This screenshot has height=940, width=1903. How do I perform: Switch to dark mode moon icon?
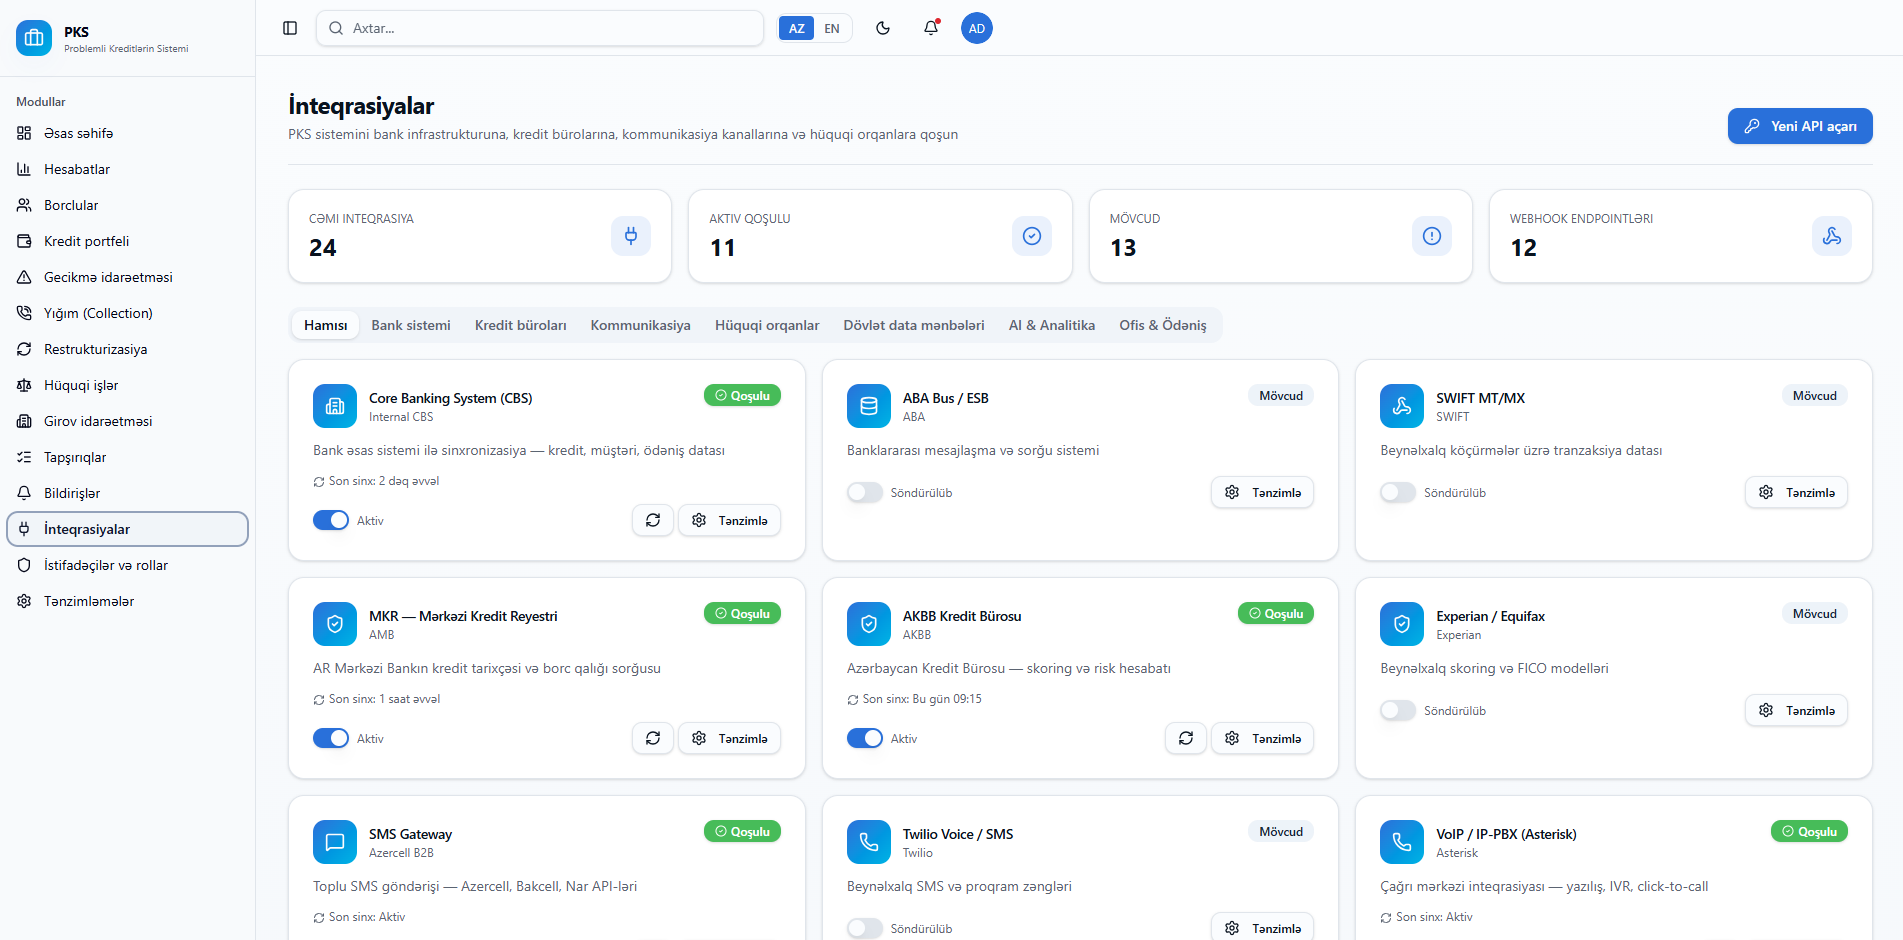[883, 28]
